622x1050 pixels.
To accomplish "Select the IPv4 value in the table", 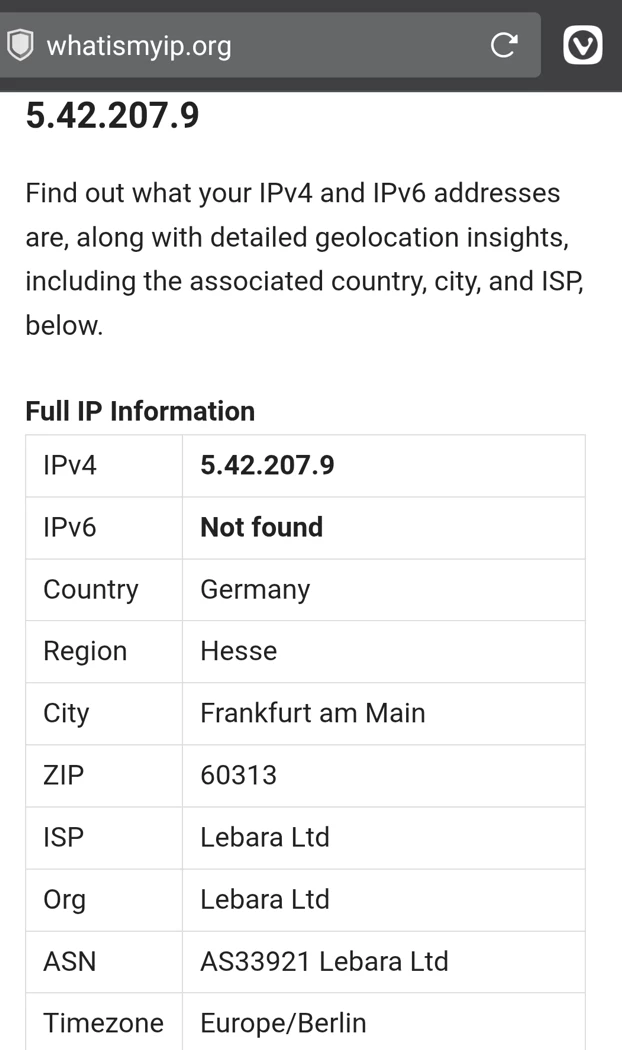I will click(267, 465).
